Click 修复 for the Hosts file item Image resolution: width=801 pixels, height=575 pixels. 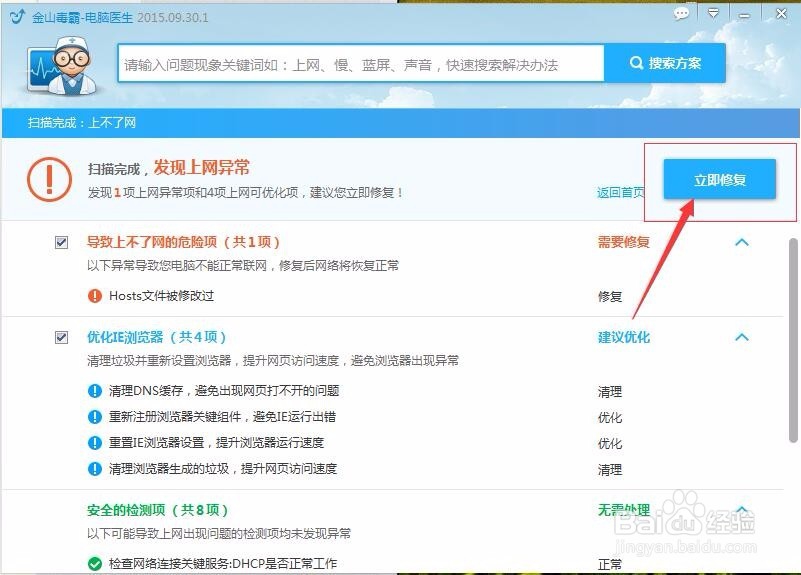point(609,296)
